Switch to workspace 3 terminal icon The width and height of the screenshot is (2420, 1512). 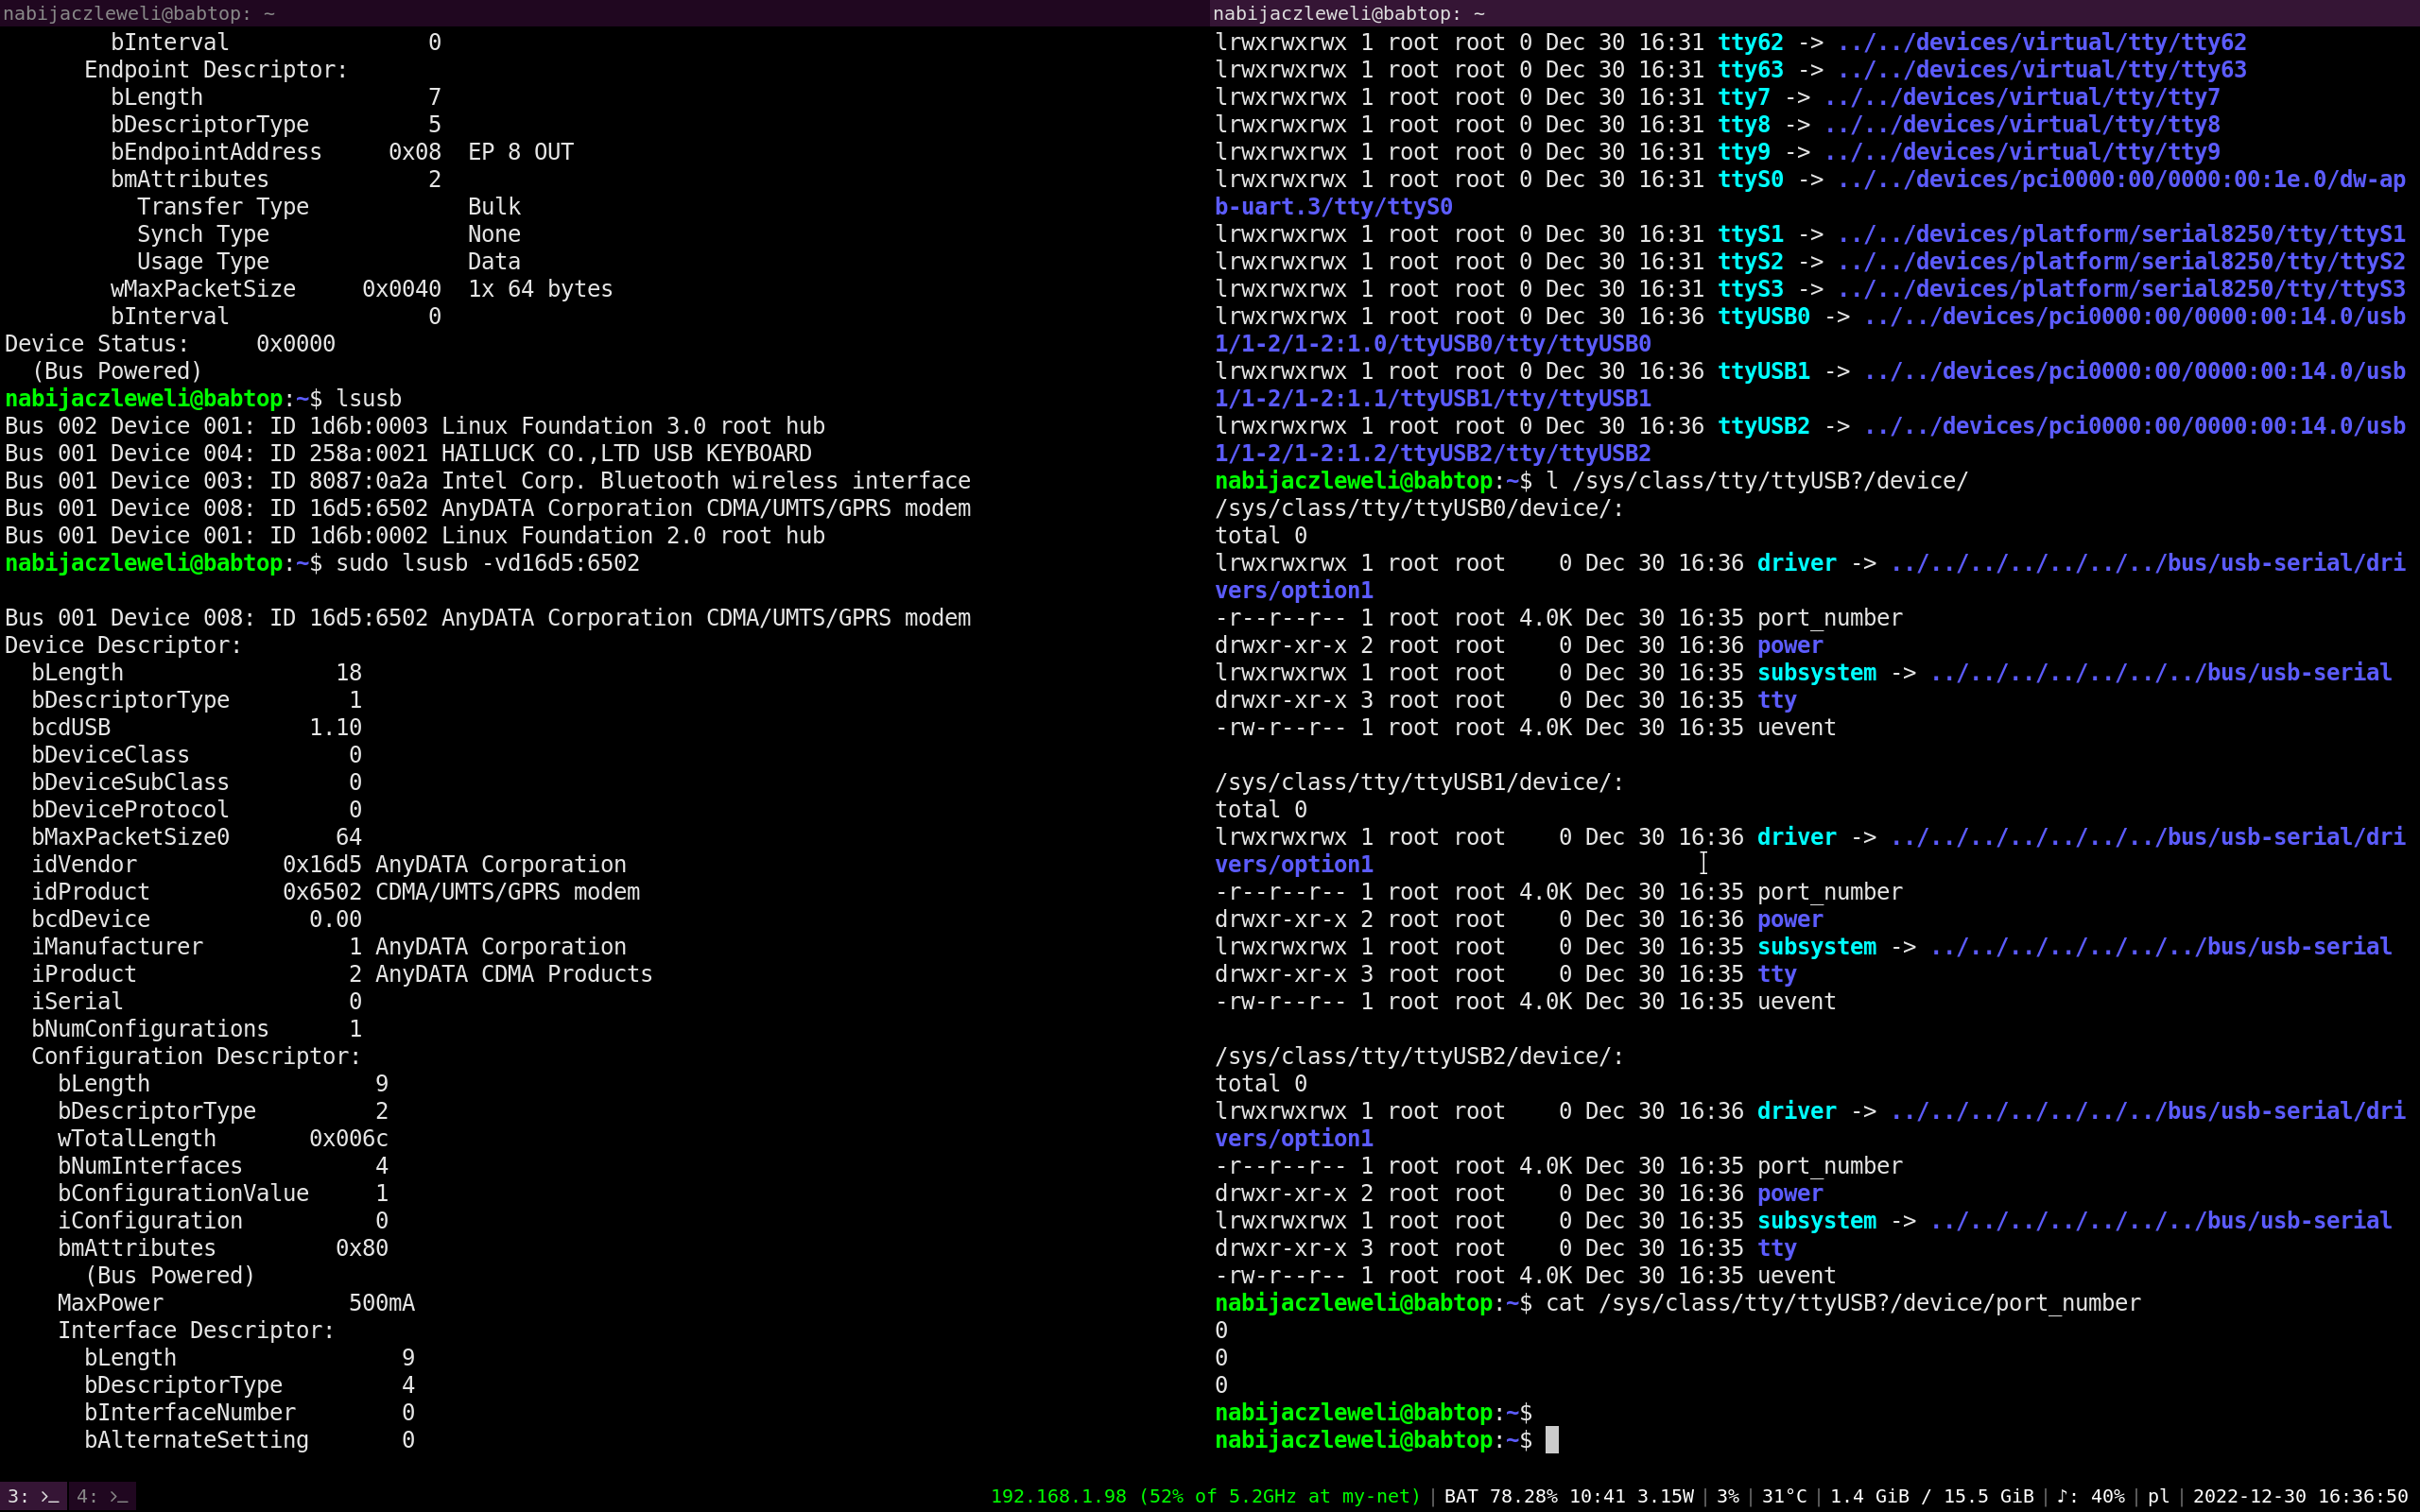click(33, 1496)
